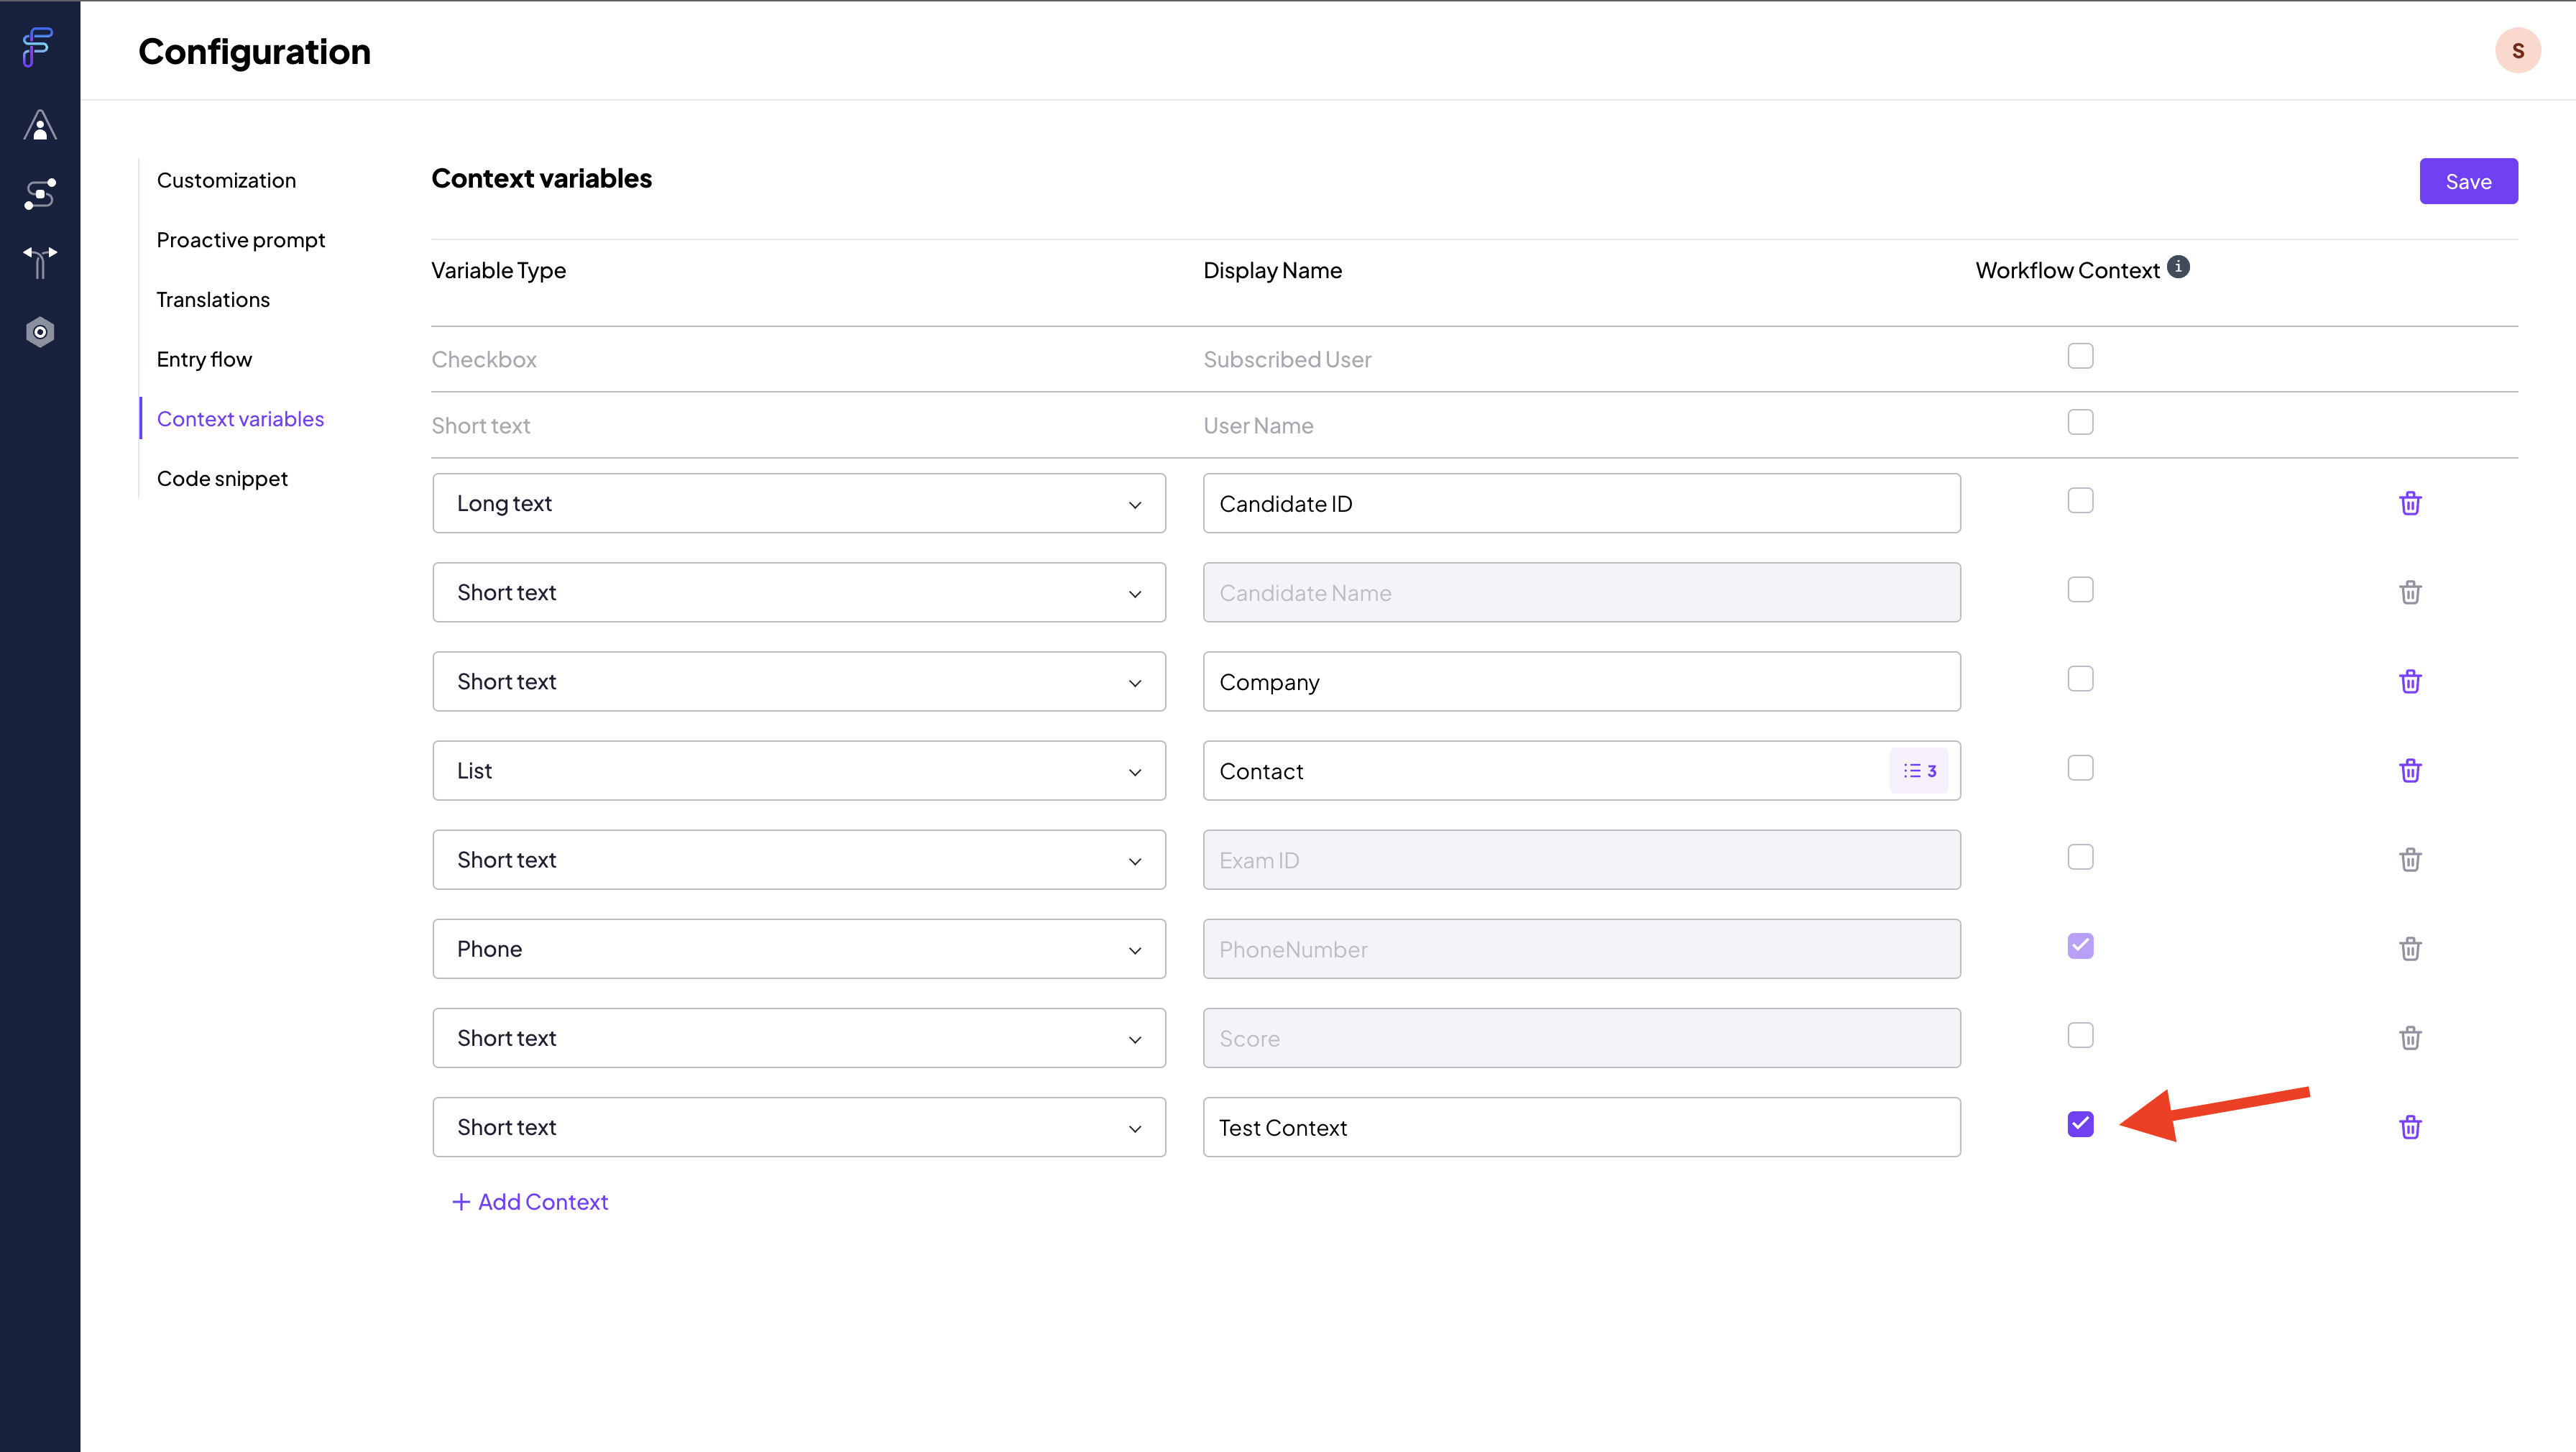Go to Customization settings
Viewport: 2576px width, 1452px height.
pos(226,180)
